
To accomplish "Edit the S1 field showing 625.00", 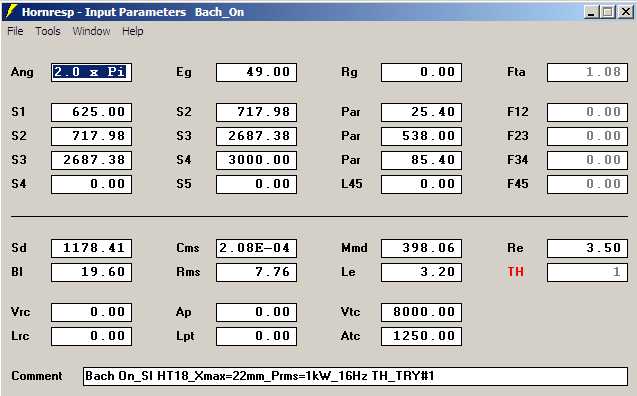I will click(91, 112).
